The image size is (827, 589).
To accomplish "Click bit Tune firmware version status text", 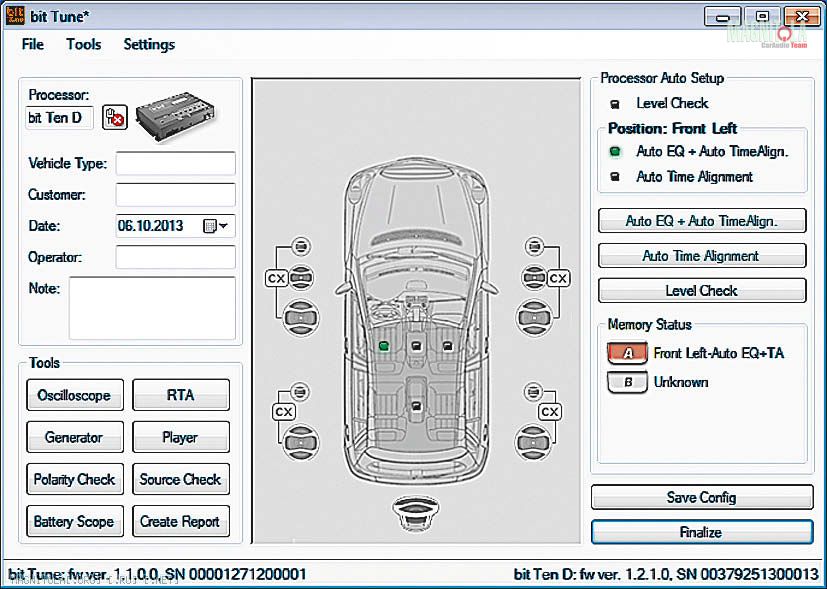I will pyautogui.click(x=157, y=574).
